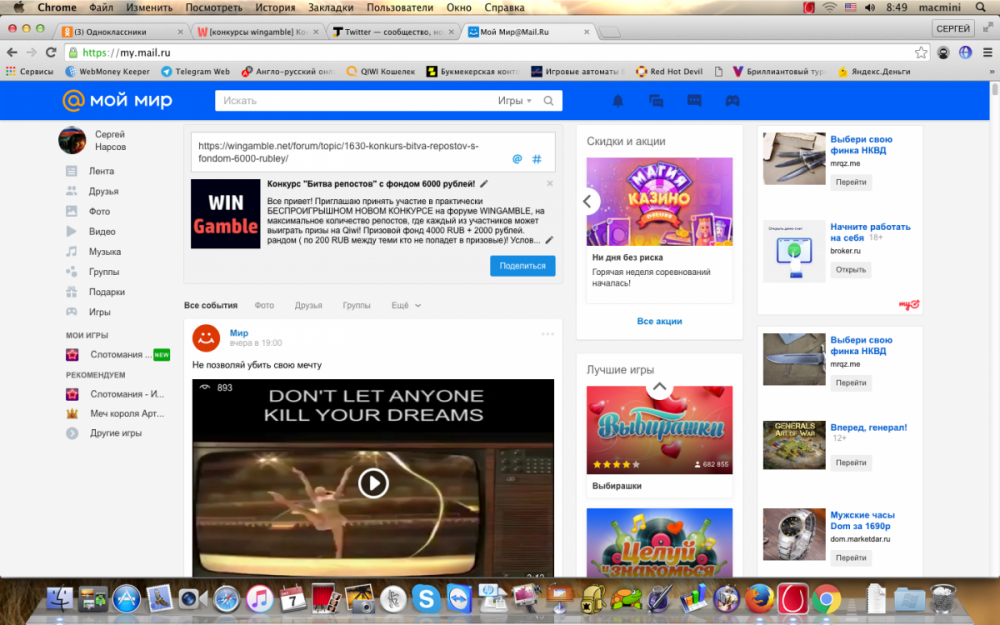Remove the WinGamble link preview
This screenshot has width=1000, height=625.
coord(549,184)
